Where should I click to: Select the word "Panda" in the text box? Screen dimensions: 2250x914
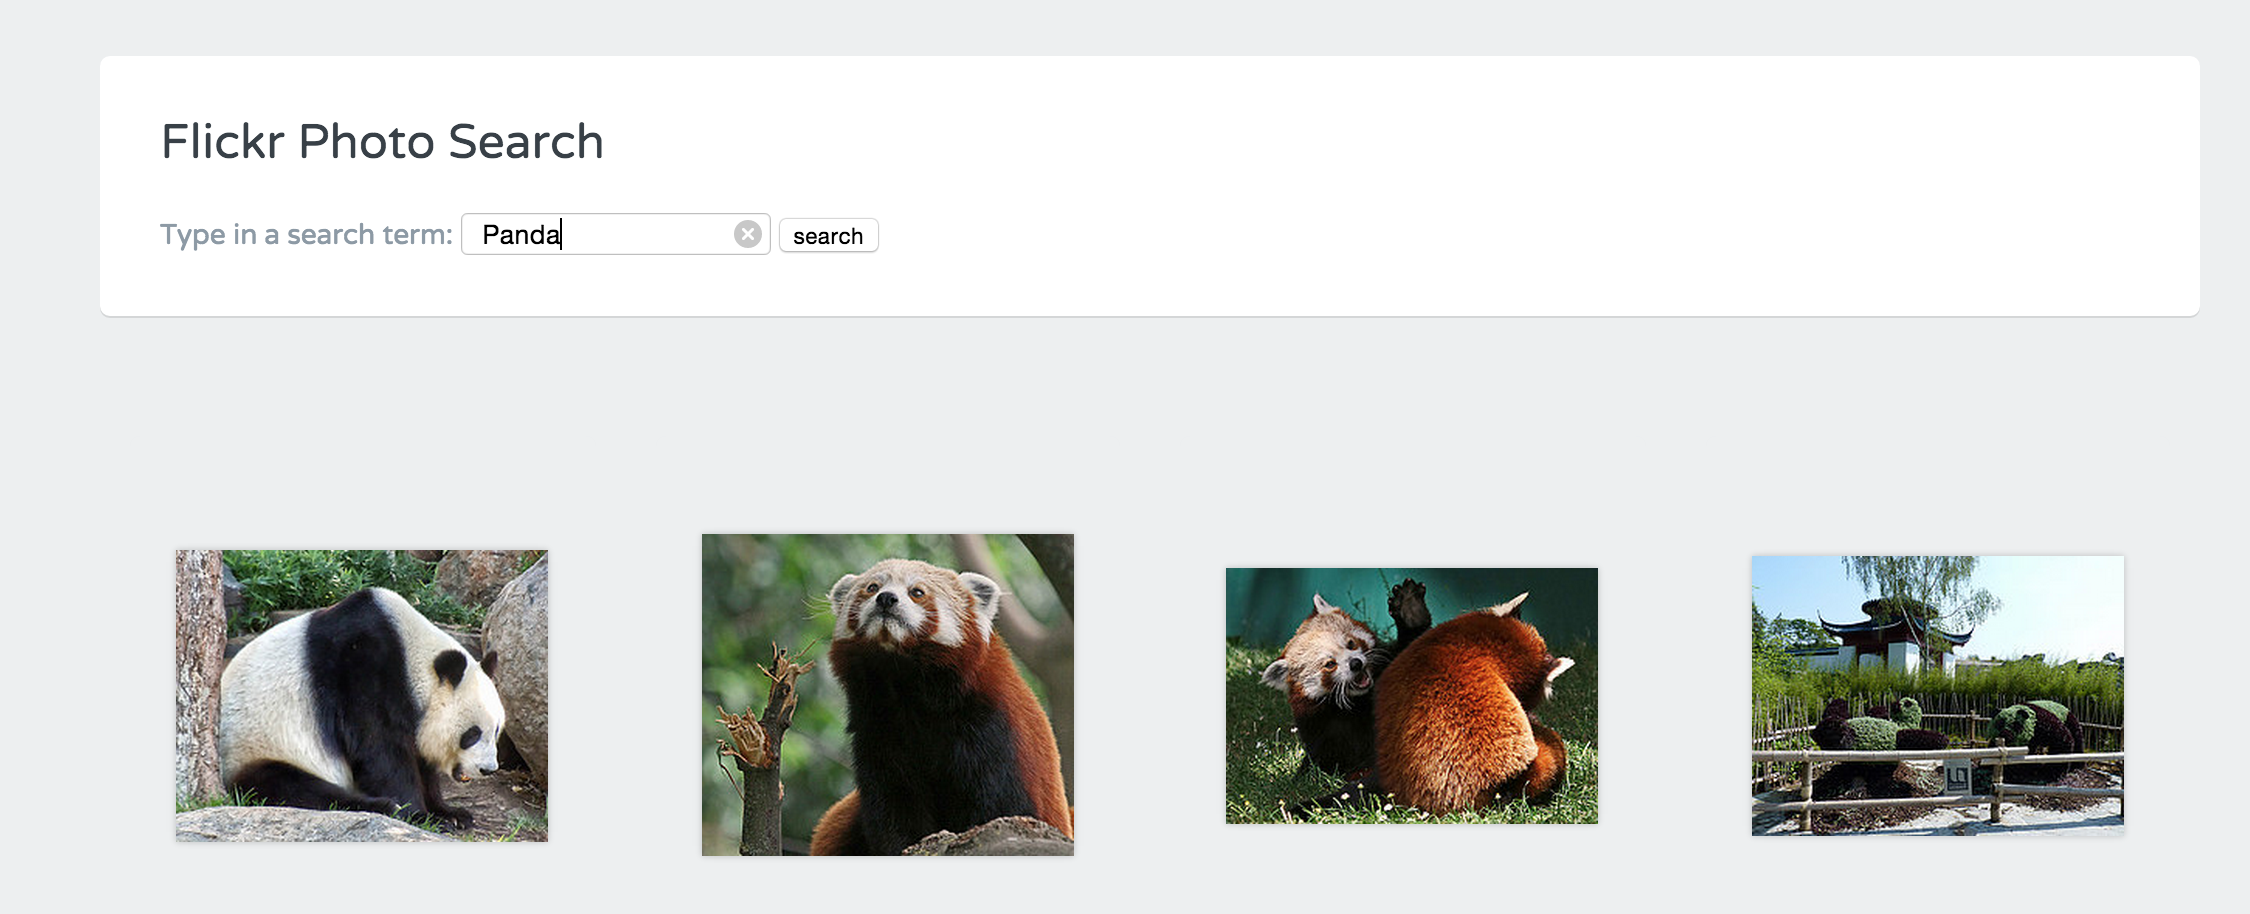click(518, 233)
